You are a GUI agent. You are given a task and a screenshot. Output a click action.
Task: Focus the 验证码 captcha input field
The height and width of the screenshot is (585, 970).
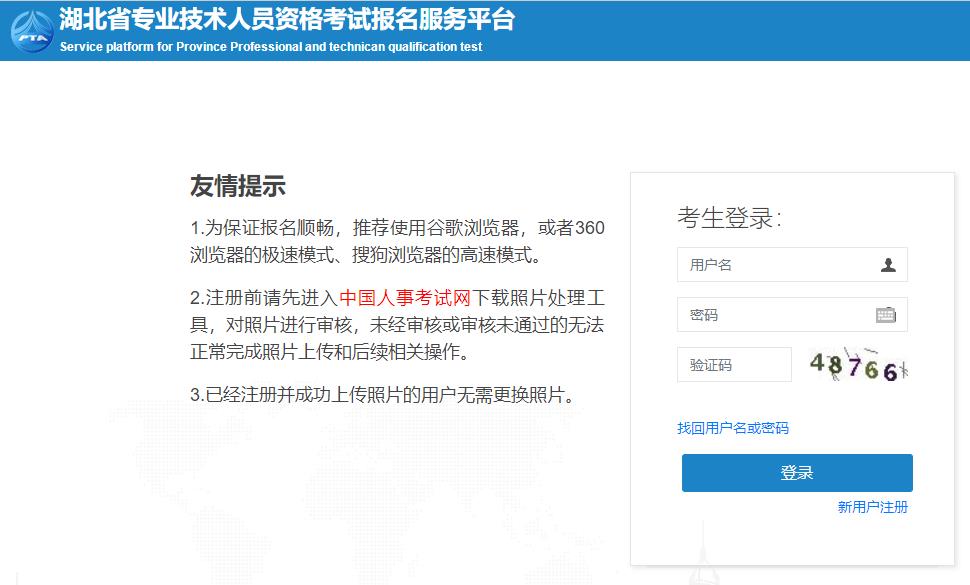click(734, 364)
